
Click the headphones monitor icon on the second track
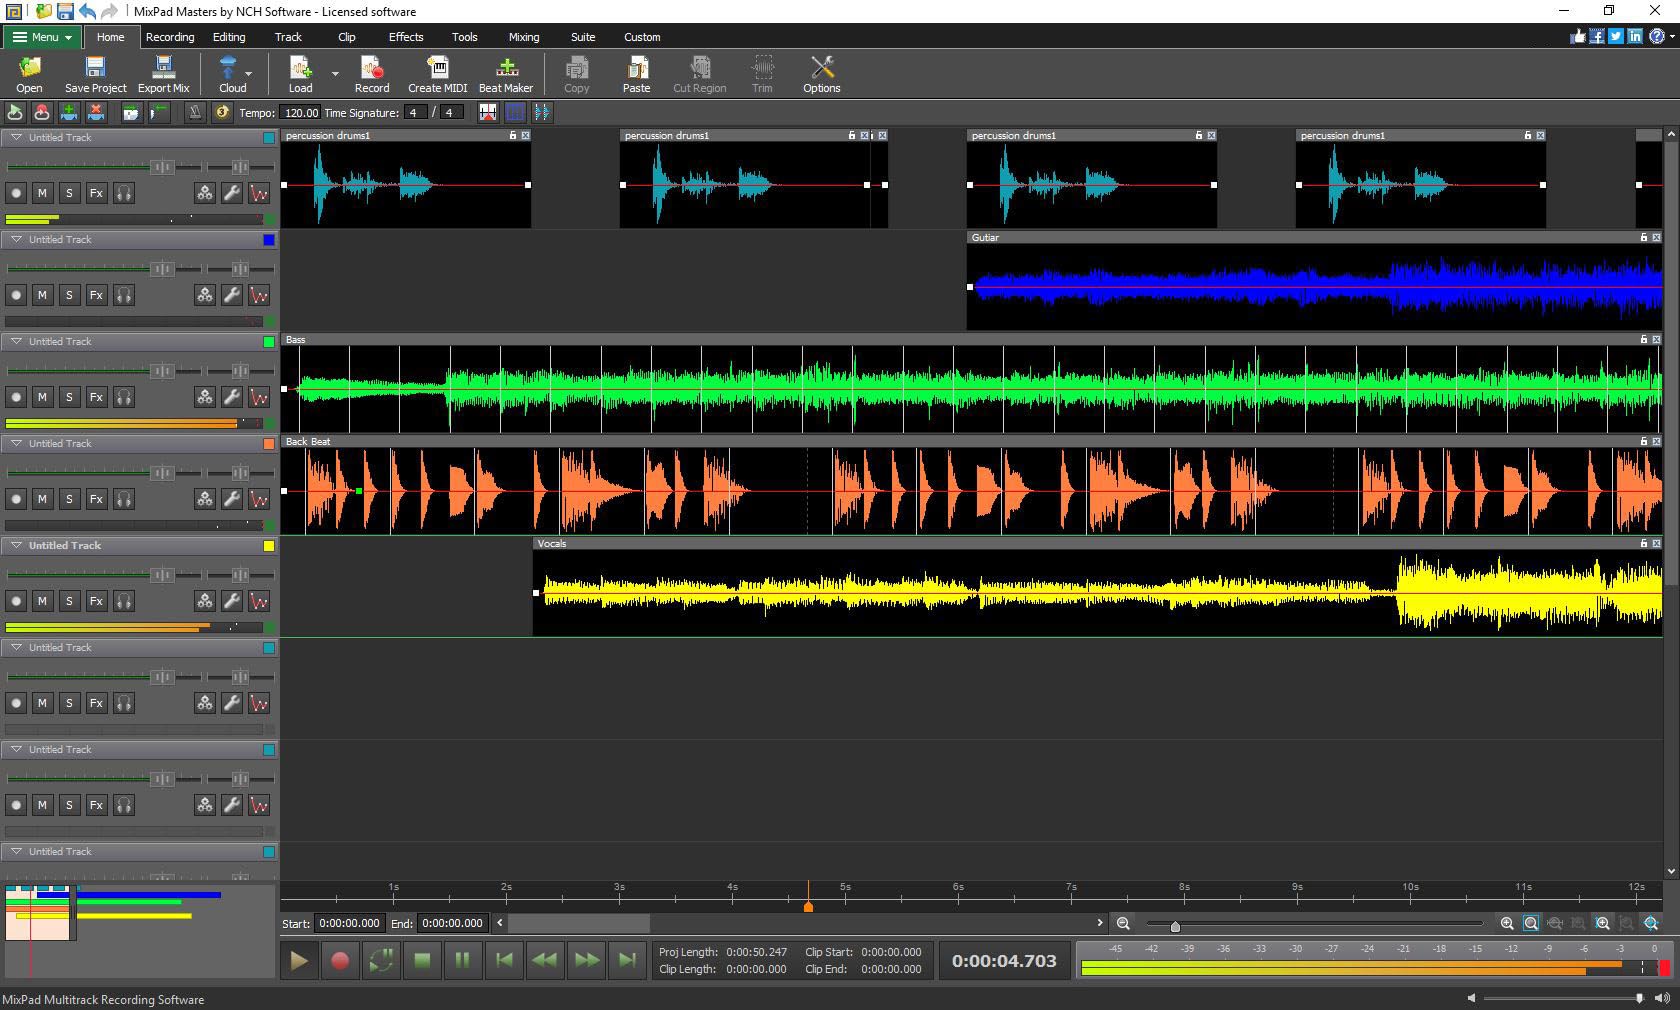pos(124,295)
